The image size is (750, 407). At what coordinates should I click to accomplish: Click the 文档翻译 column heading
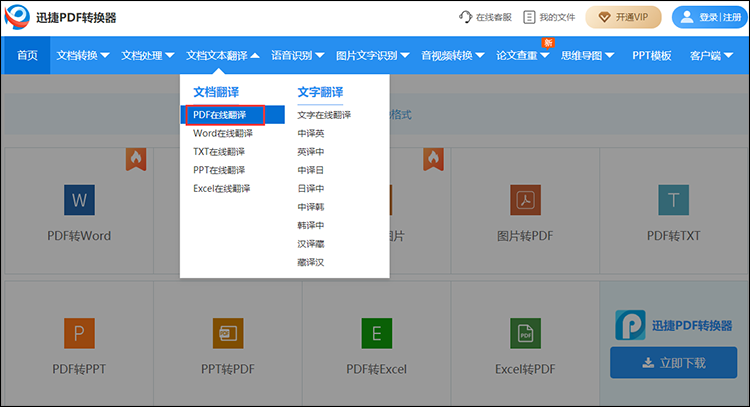(x=216, y=92)
